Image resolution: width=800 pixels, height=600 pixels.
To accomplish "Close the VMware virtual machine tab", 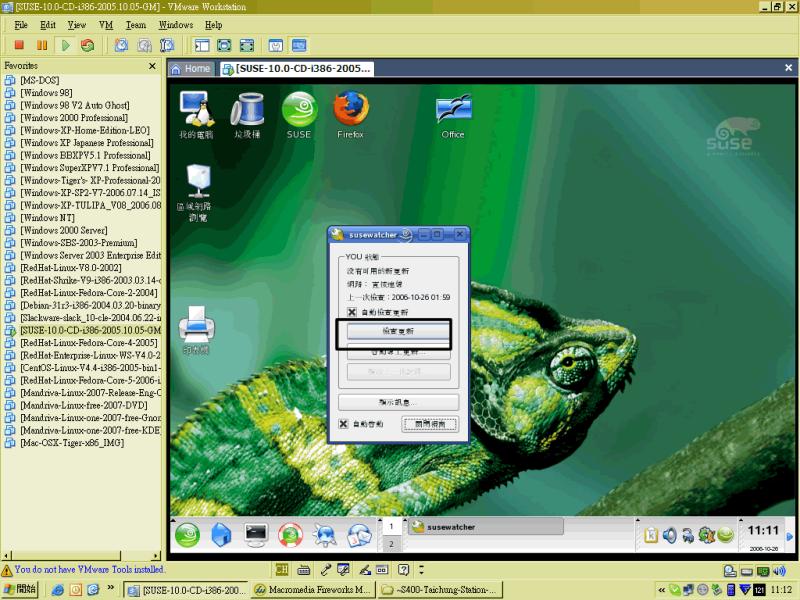I will (788, 67).
